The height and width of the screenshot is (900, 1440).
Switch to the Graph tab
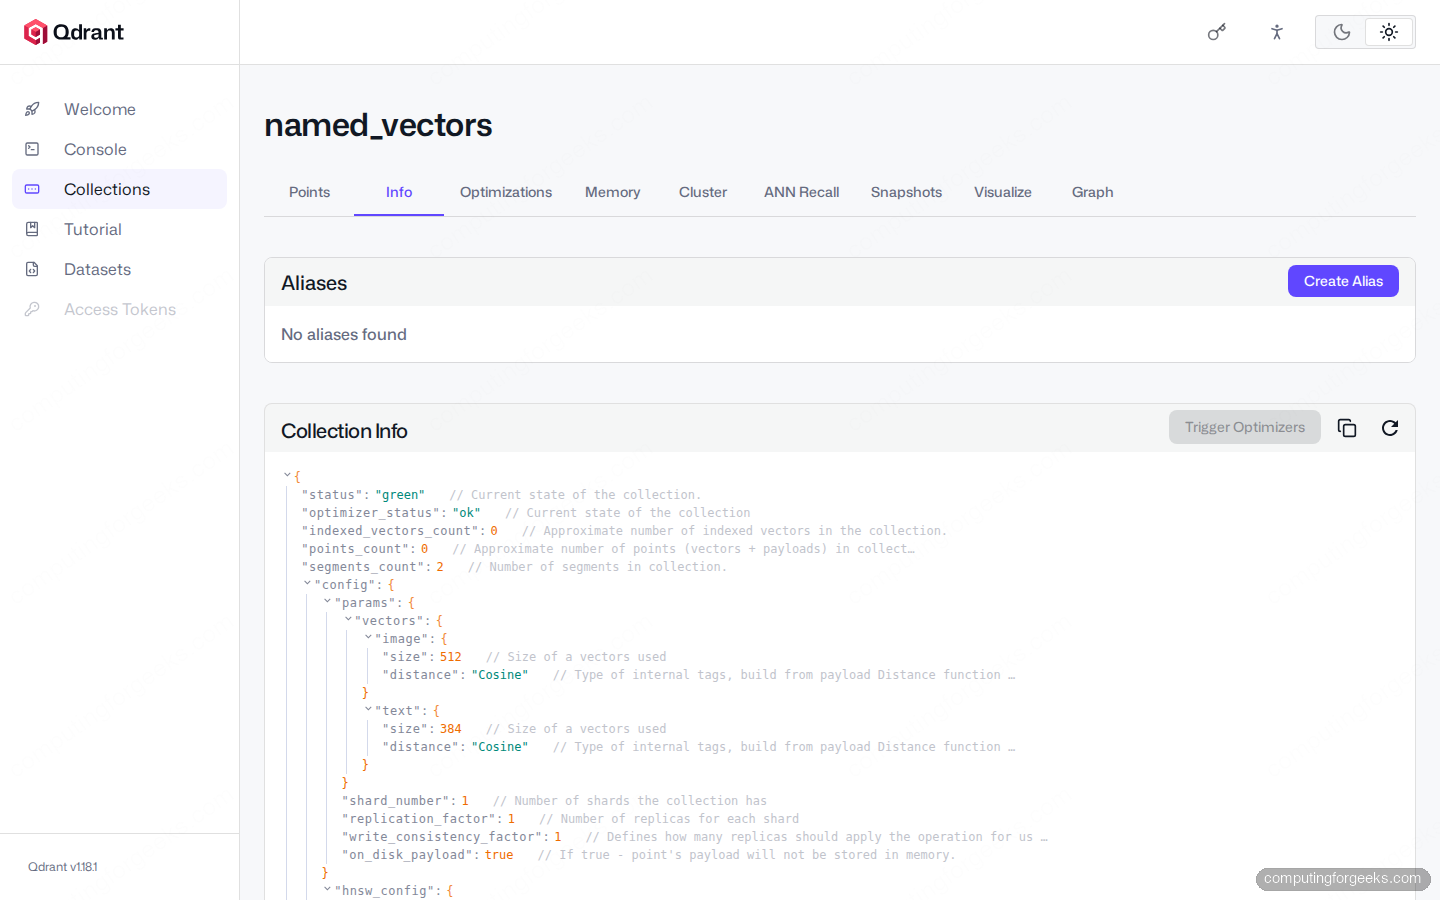coord(1093,192)
